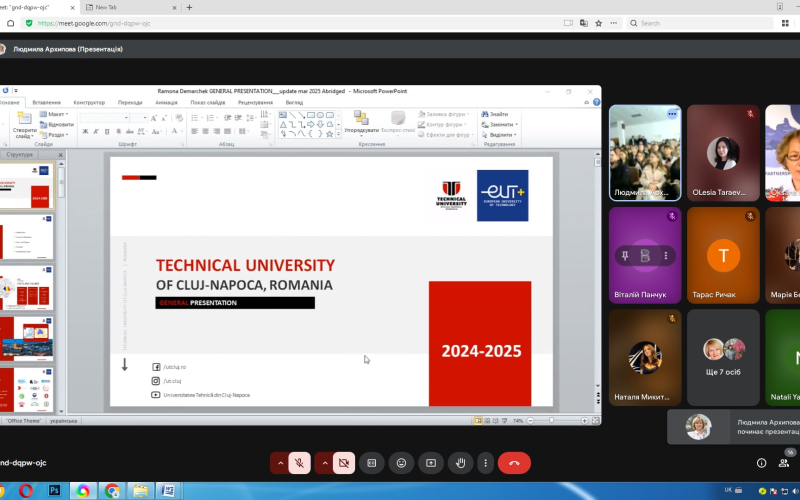Open the Рецензування ribbon tab
Image resolution: width=800 pixels, height=500 pixels.
click(255, 103)
